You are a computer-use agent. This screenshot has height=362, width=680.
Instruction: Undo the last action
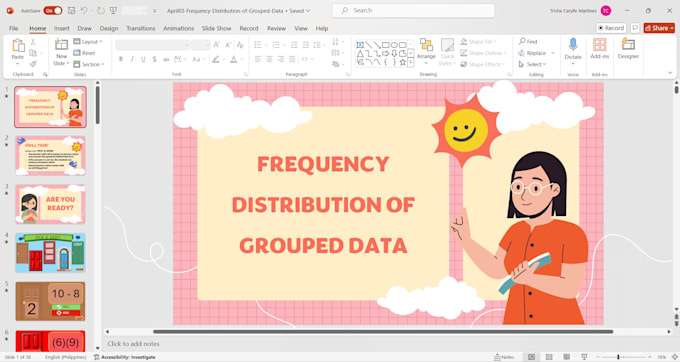pos(84,10)
